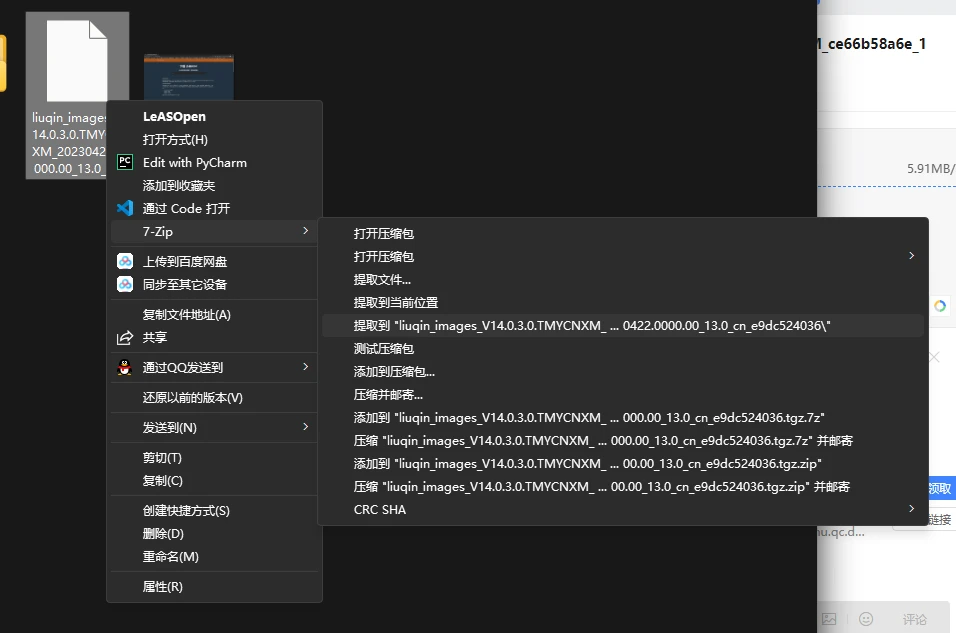Click the PyCharm icon in context menu
This screenshot has width=956, height=633.
125,162
